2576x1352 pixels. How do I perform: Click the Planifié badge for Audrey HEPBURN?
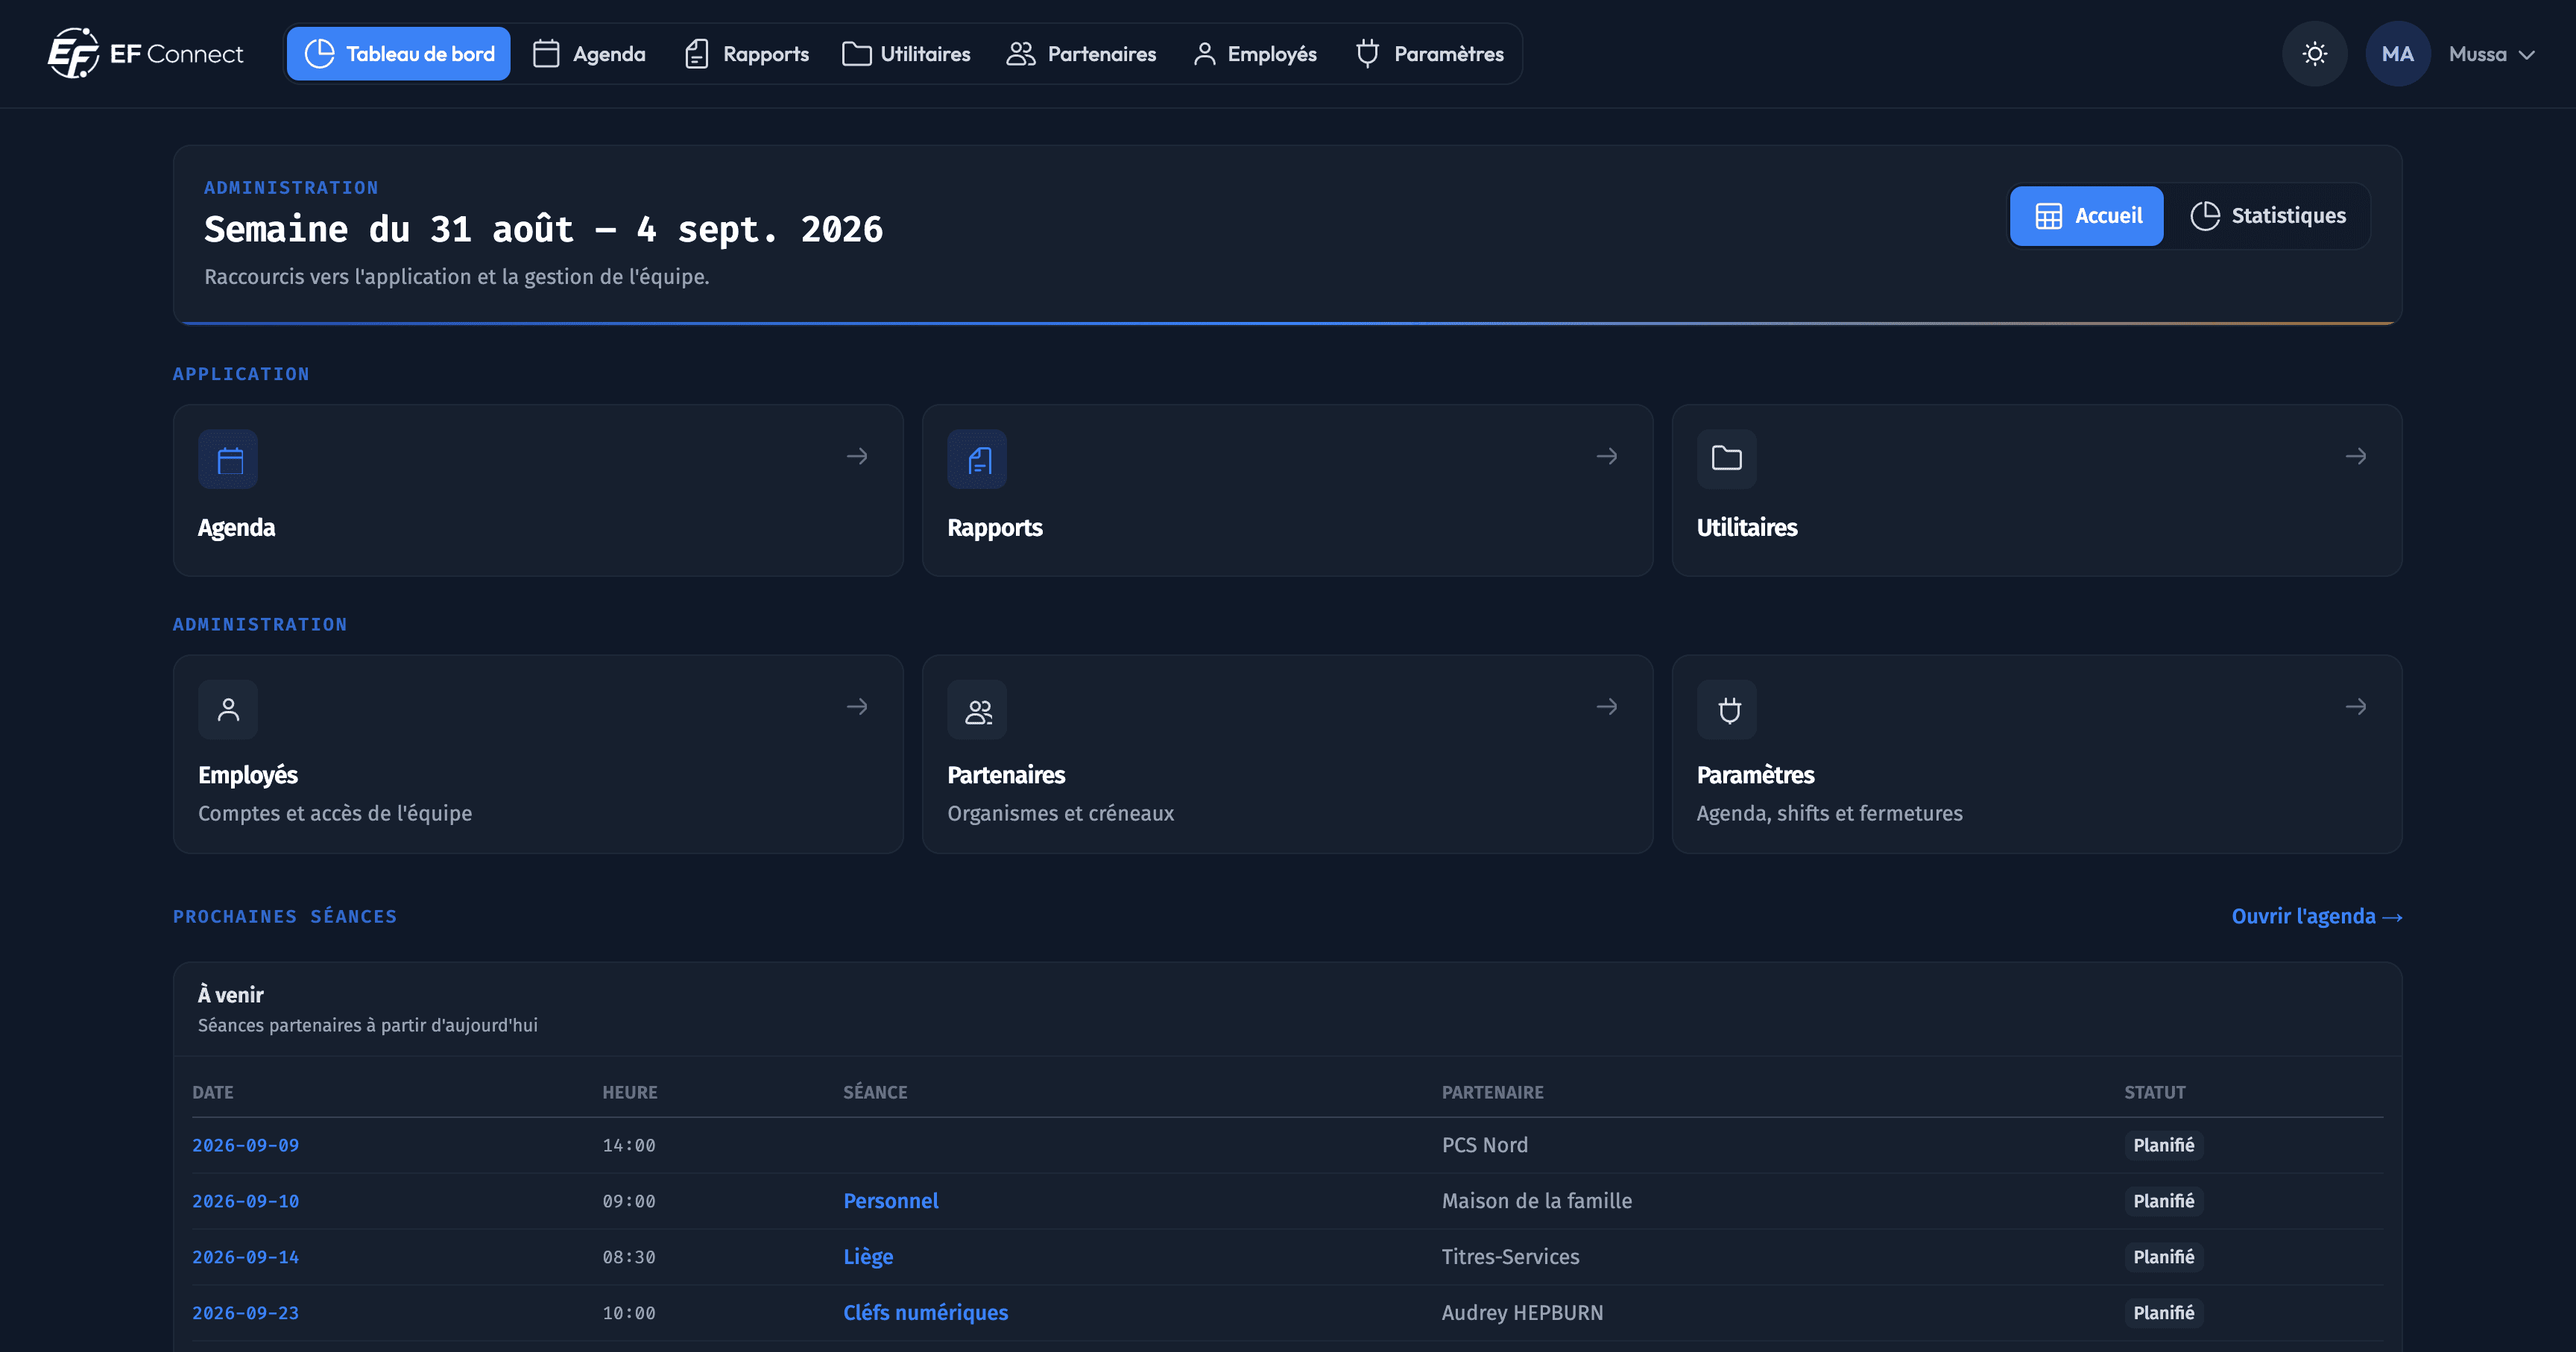[x=2163, y=1313]
